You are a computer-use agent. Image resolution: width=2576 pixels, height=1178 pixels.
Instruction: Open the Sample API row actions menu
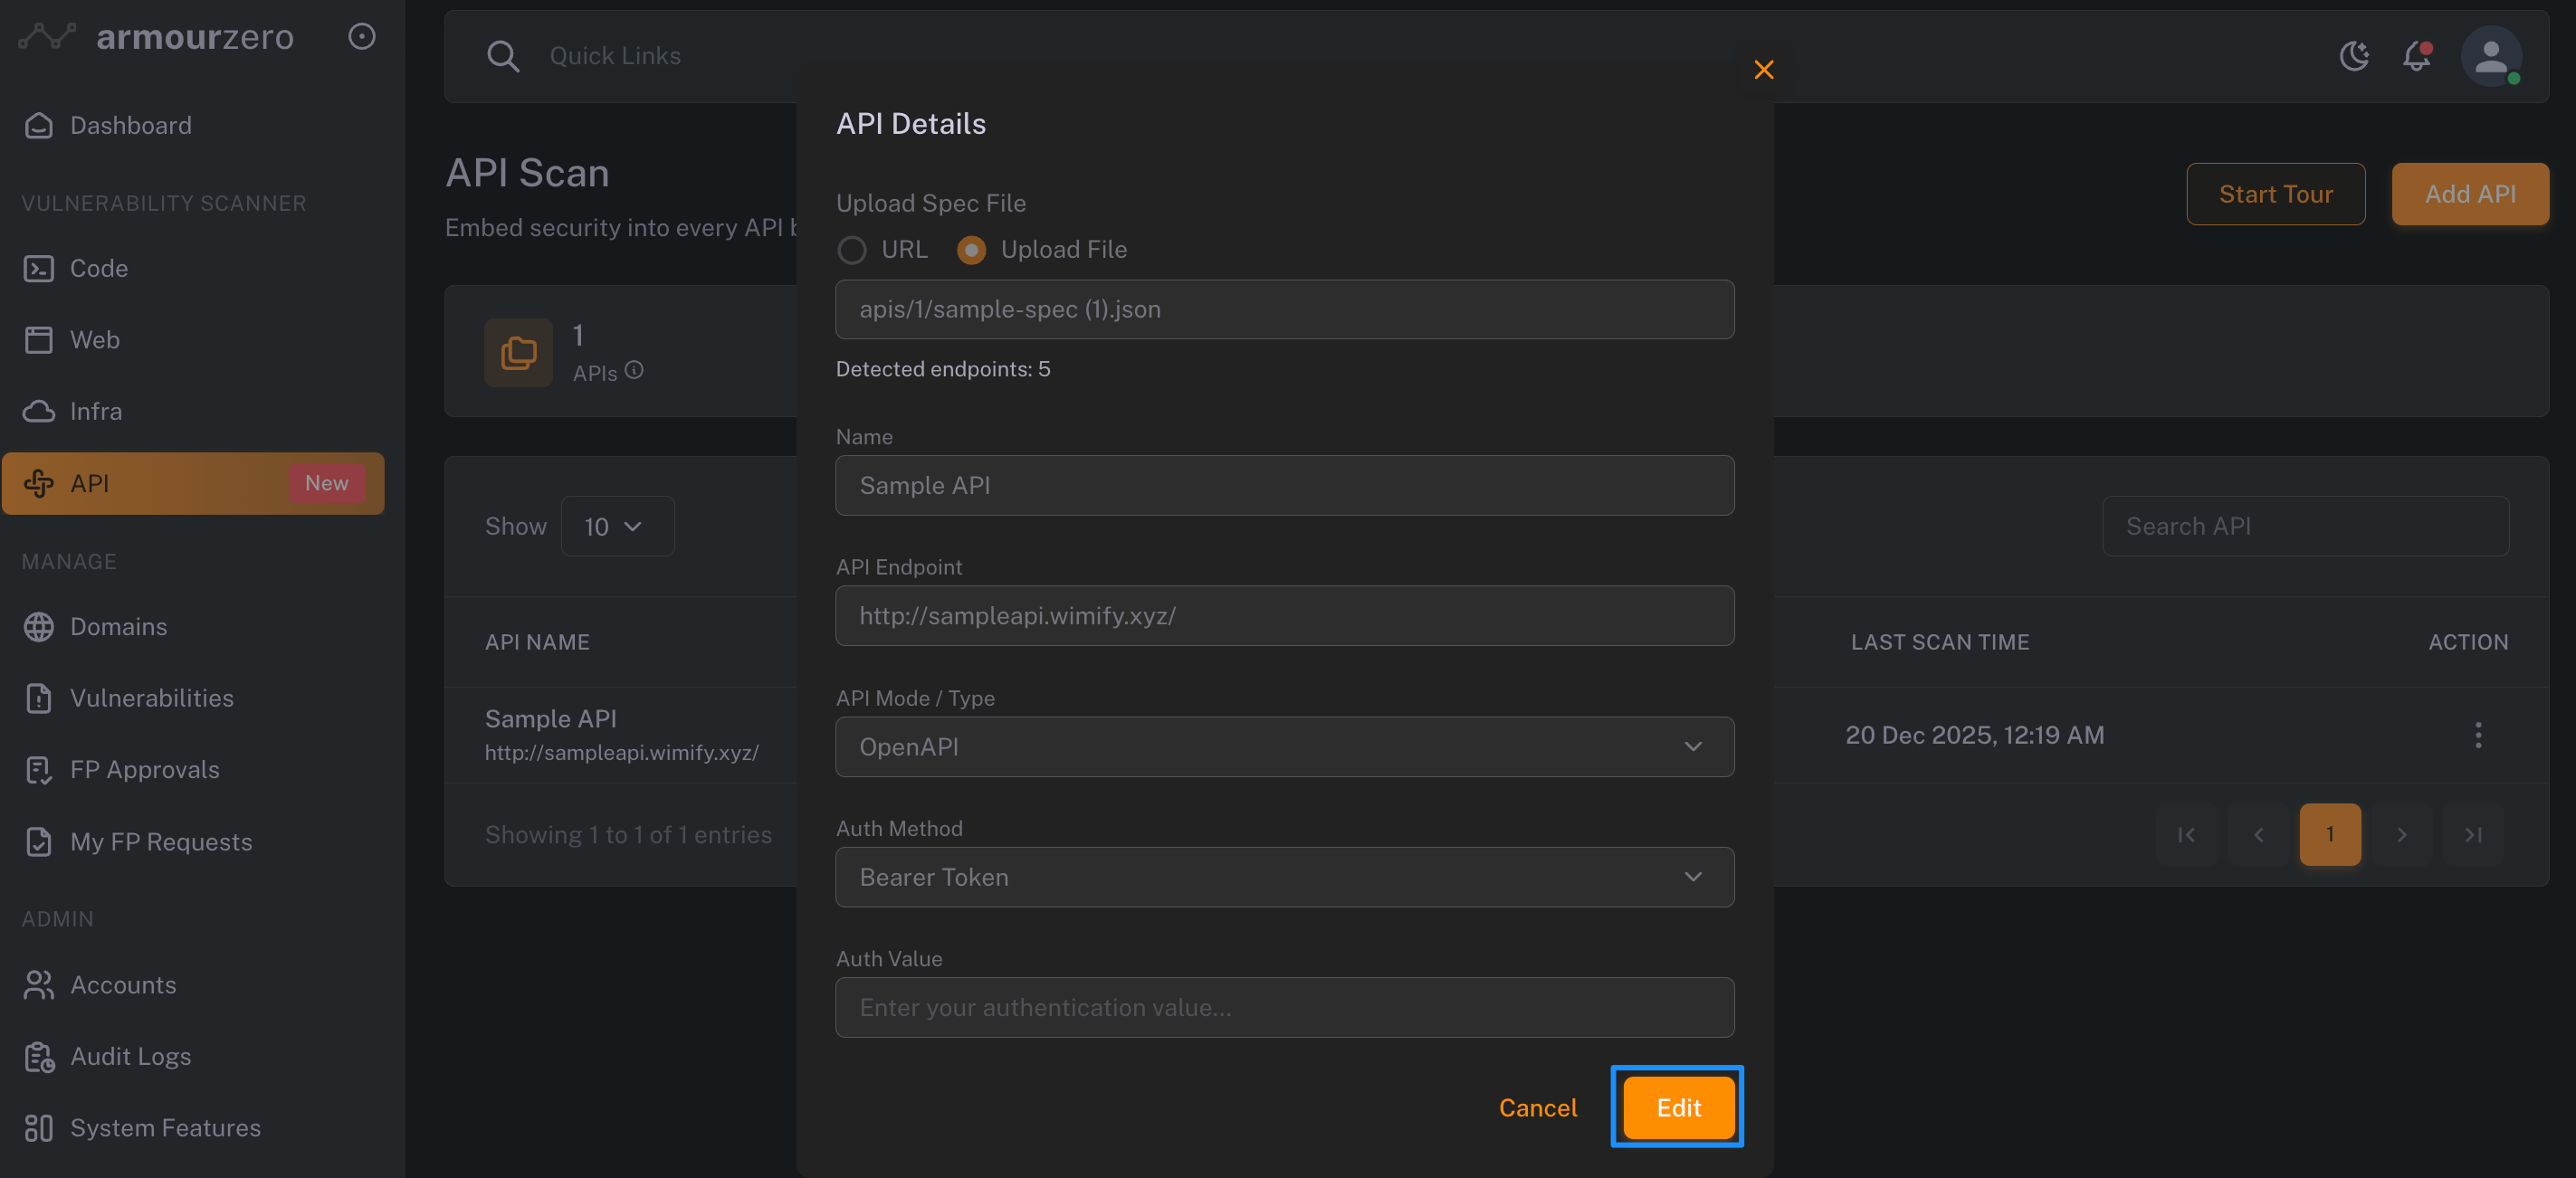click(x=2477, y=735)
